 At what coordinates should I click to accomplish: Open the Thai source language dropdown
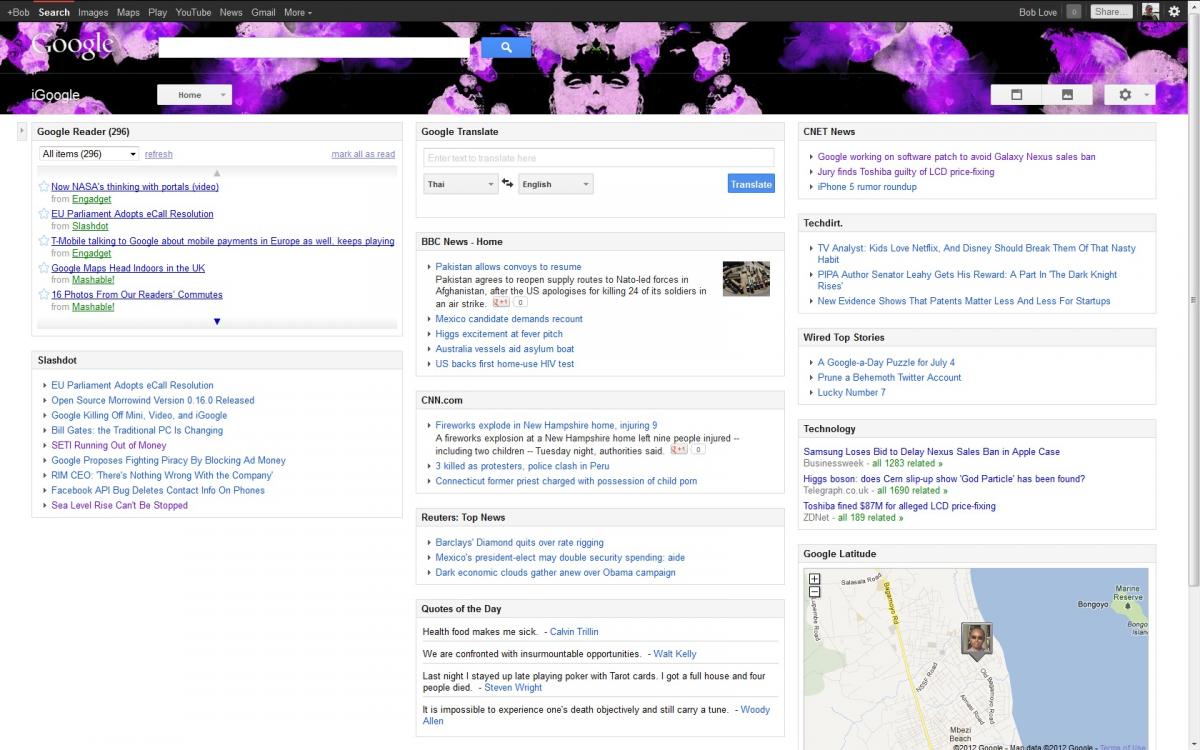pyautogui.click(x=460, y=184)
